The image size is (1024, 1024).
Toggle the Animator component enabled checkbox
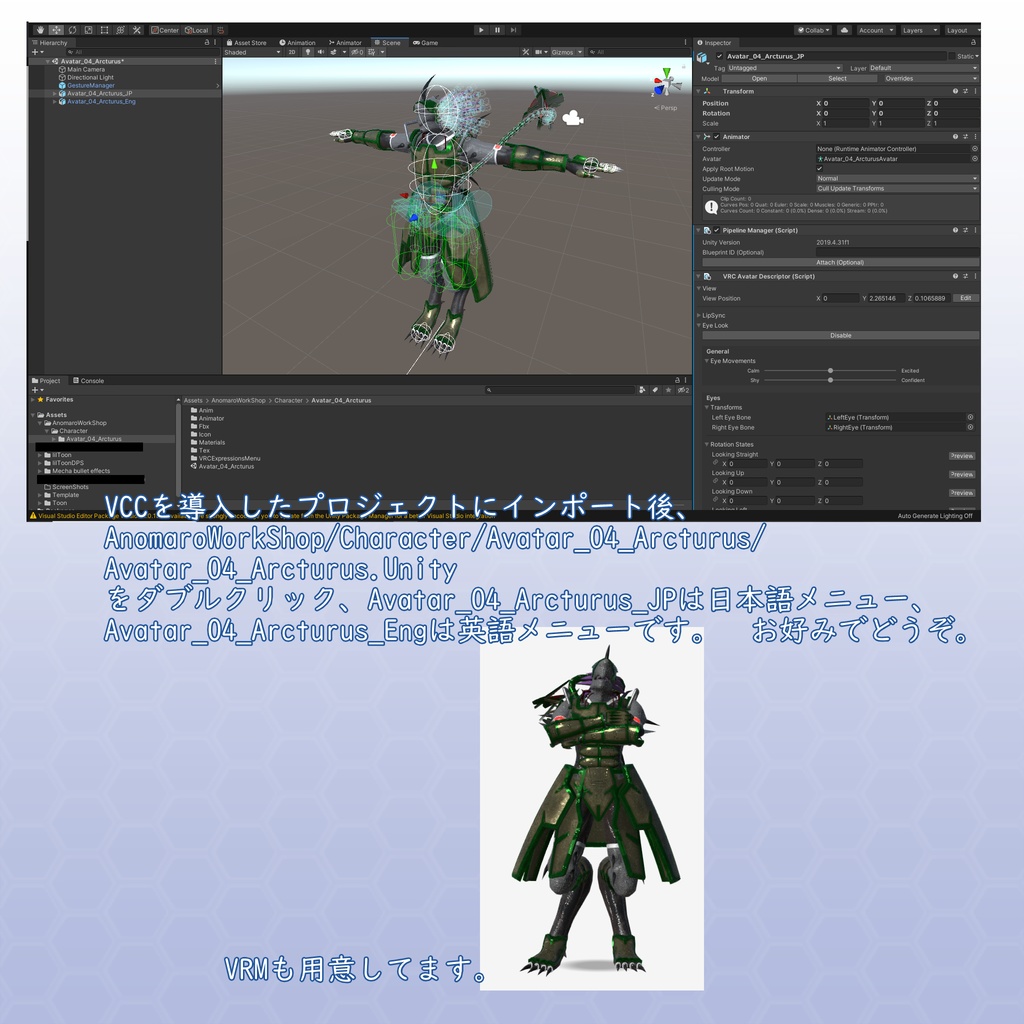716,136
